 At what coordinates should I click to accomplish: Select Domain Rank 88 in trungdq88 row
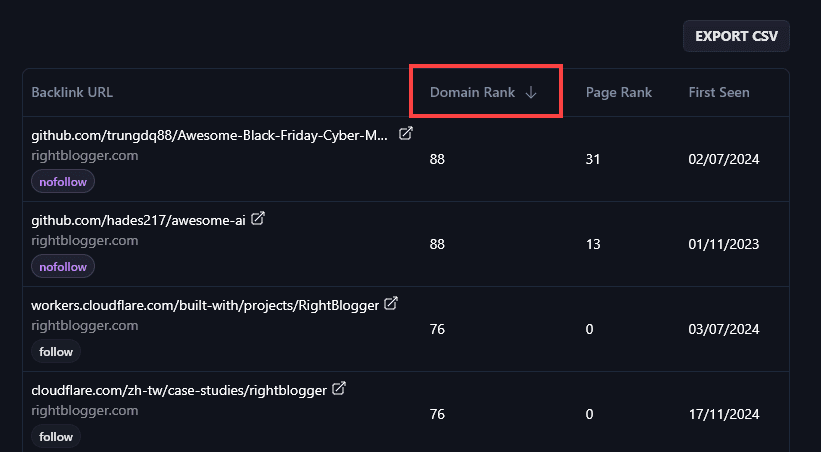[437, 159]
